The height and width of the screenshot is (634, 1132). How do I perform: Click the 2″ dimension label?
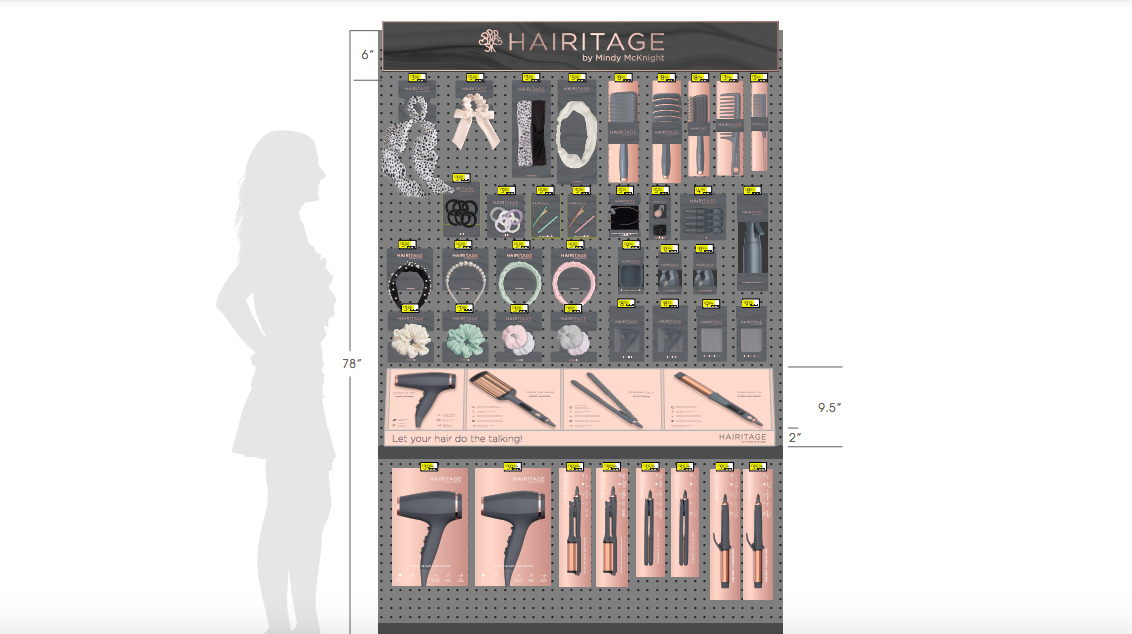tap(795, 437)
